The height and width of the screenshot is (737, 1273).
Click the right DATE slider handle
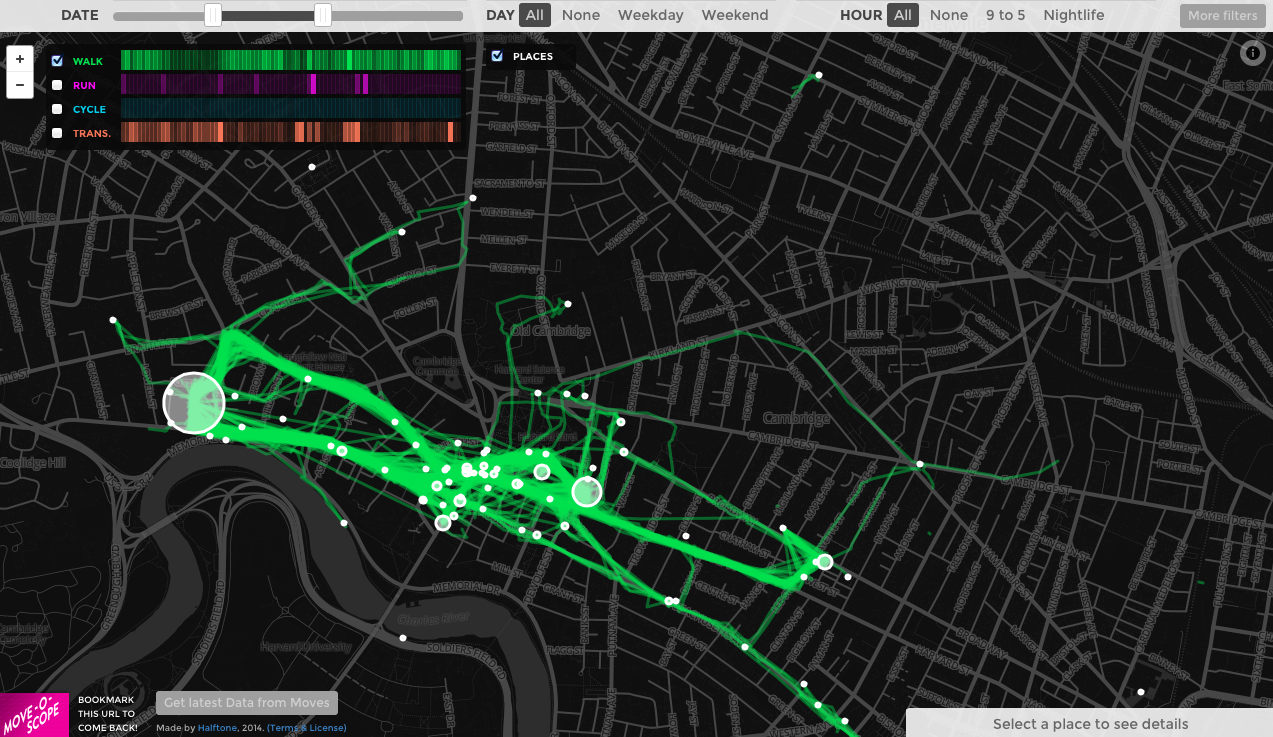[323, 15]
